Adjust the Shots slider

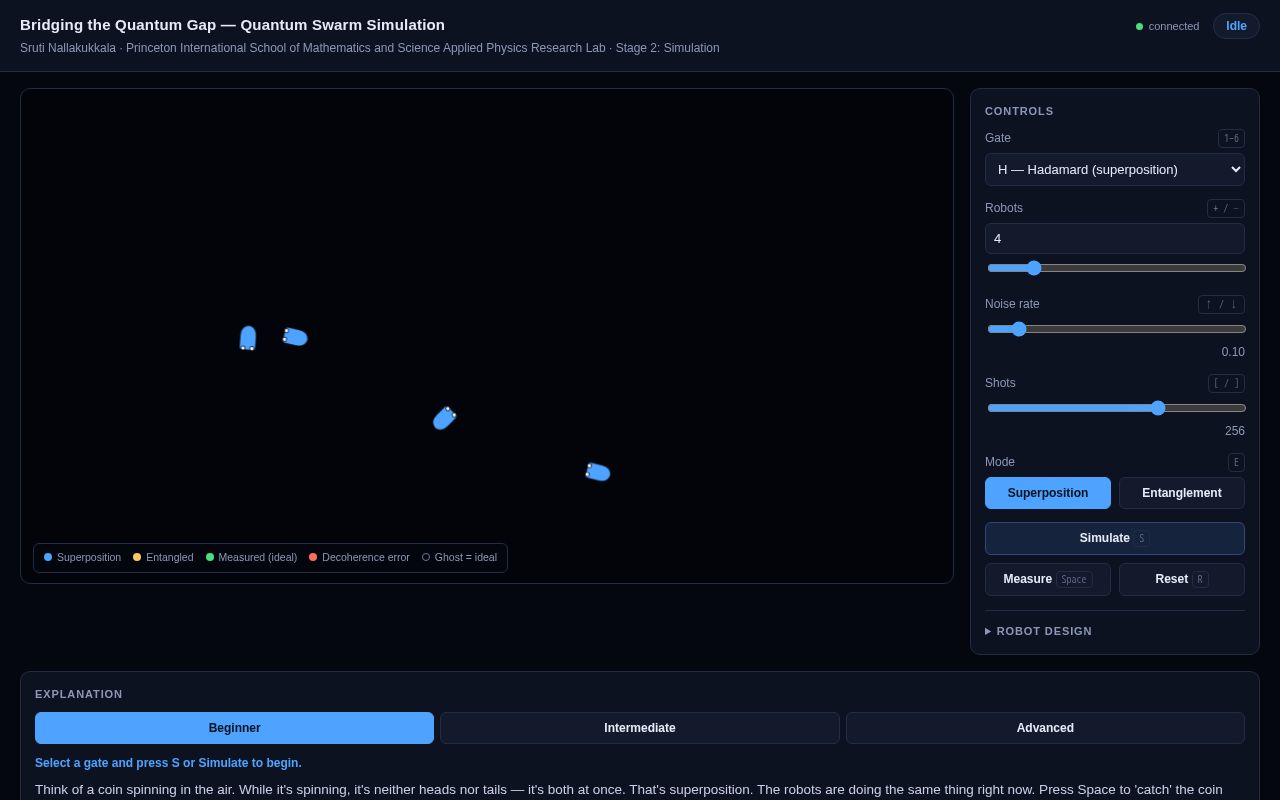point(1115,408)
